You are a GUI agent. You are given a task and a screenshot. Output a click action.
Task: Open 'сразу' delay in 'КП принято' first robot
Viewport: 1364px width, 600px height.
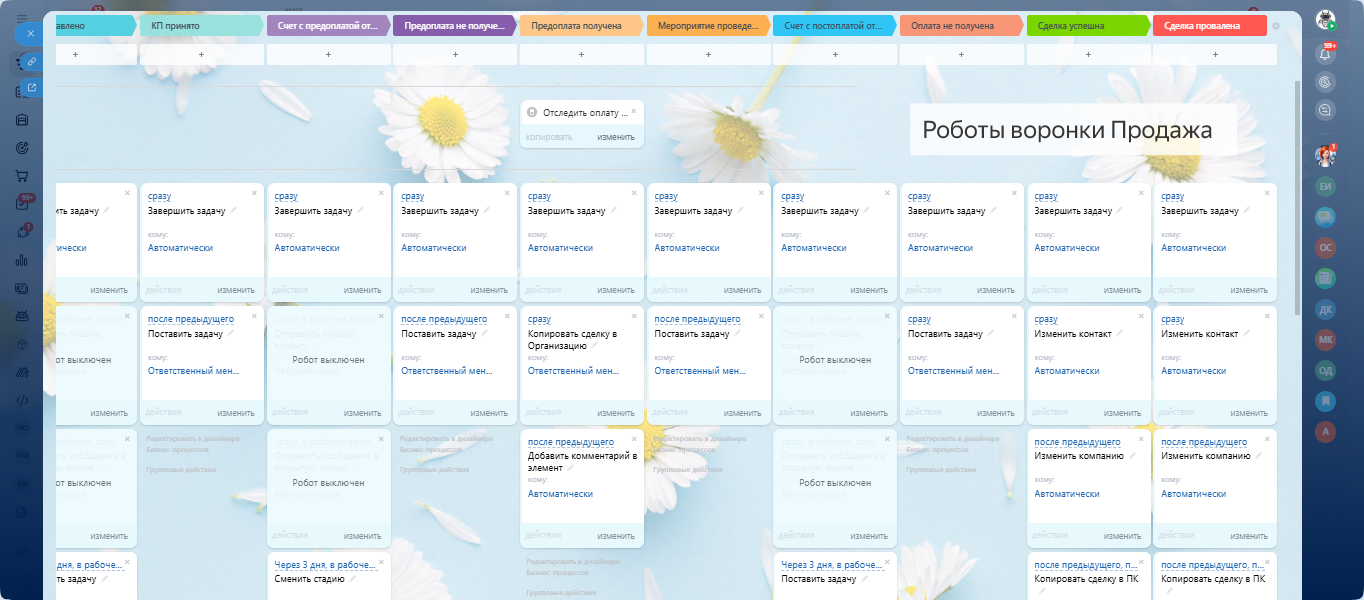[159, 196]
